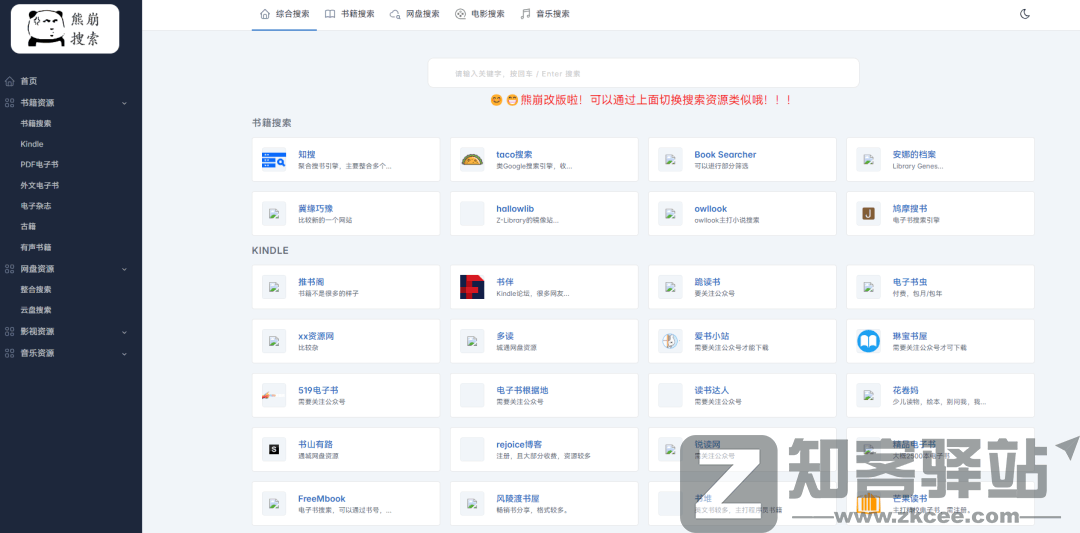This screenshot has height=533, width=1080.
Task: Click the 琳宝书屋 blue book icon
Action: pyautogui.click(x=868, y=341)
